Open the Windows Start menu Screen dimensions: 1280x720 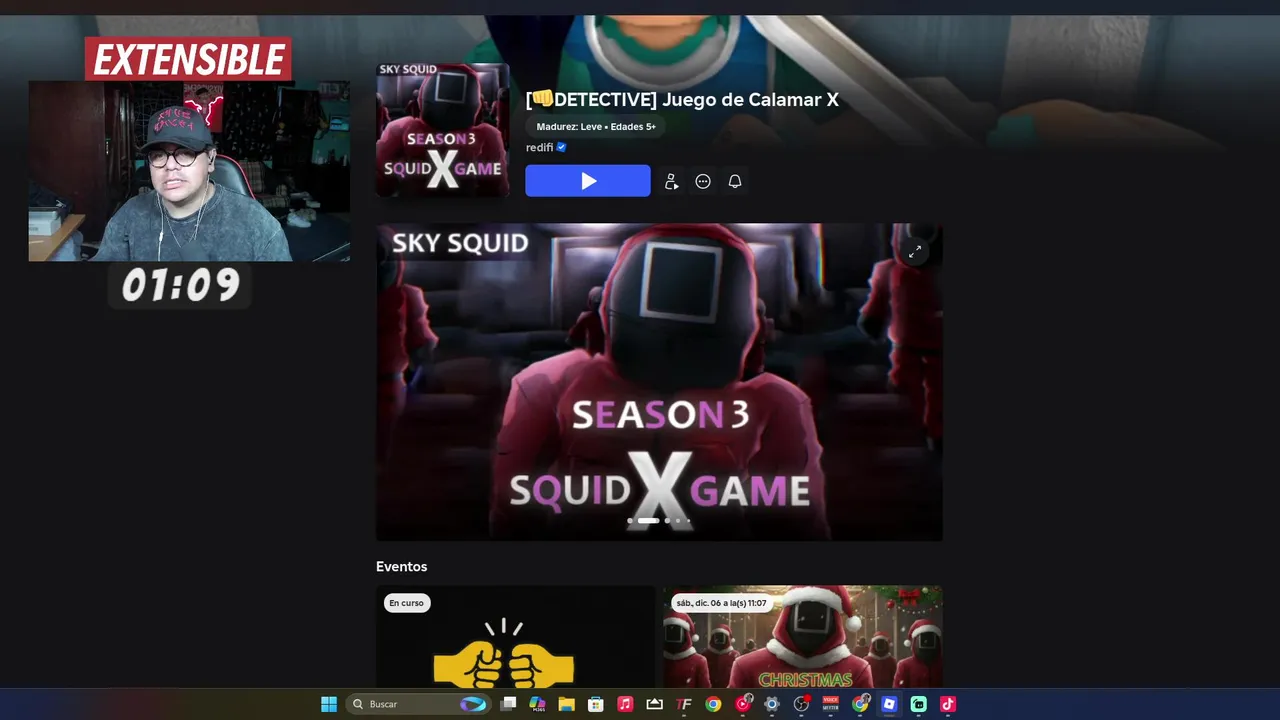[x=329, y=704]
